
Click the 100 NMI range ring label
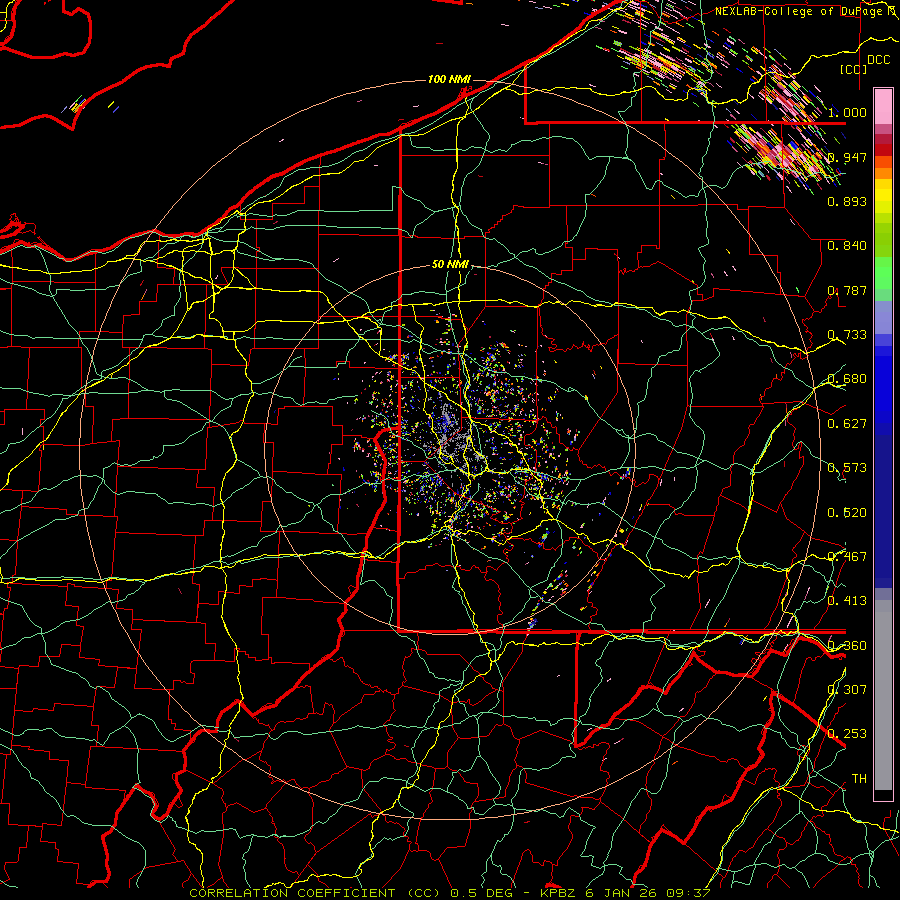449,79
